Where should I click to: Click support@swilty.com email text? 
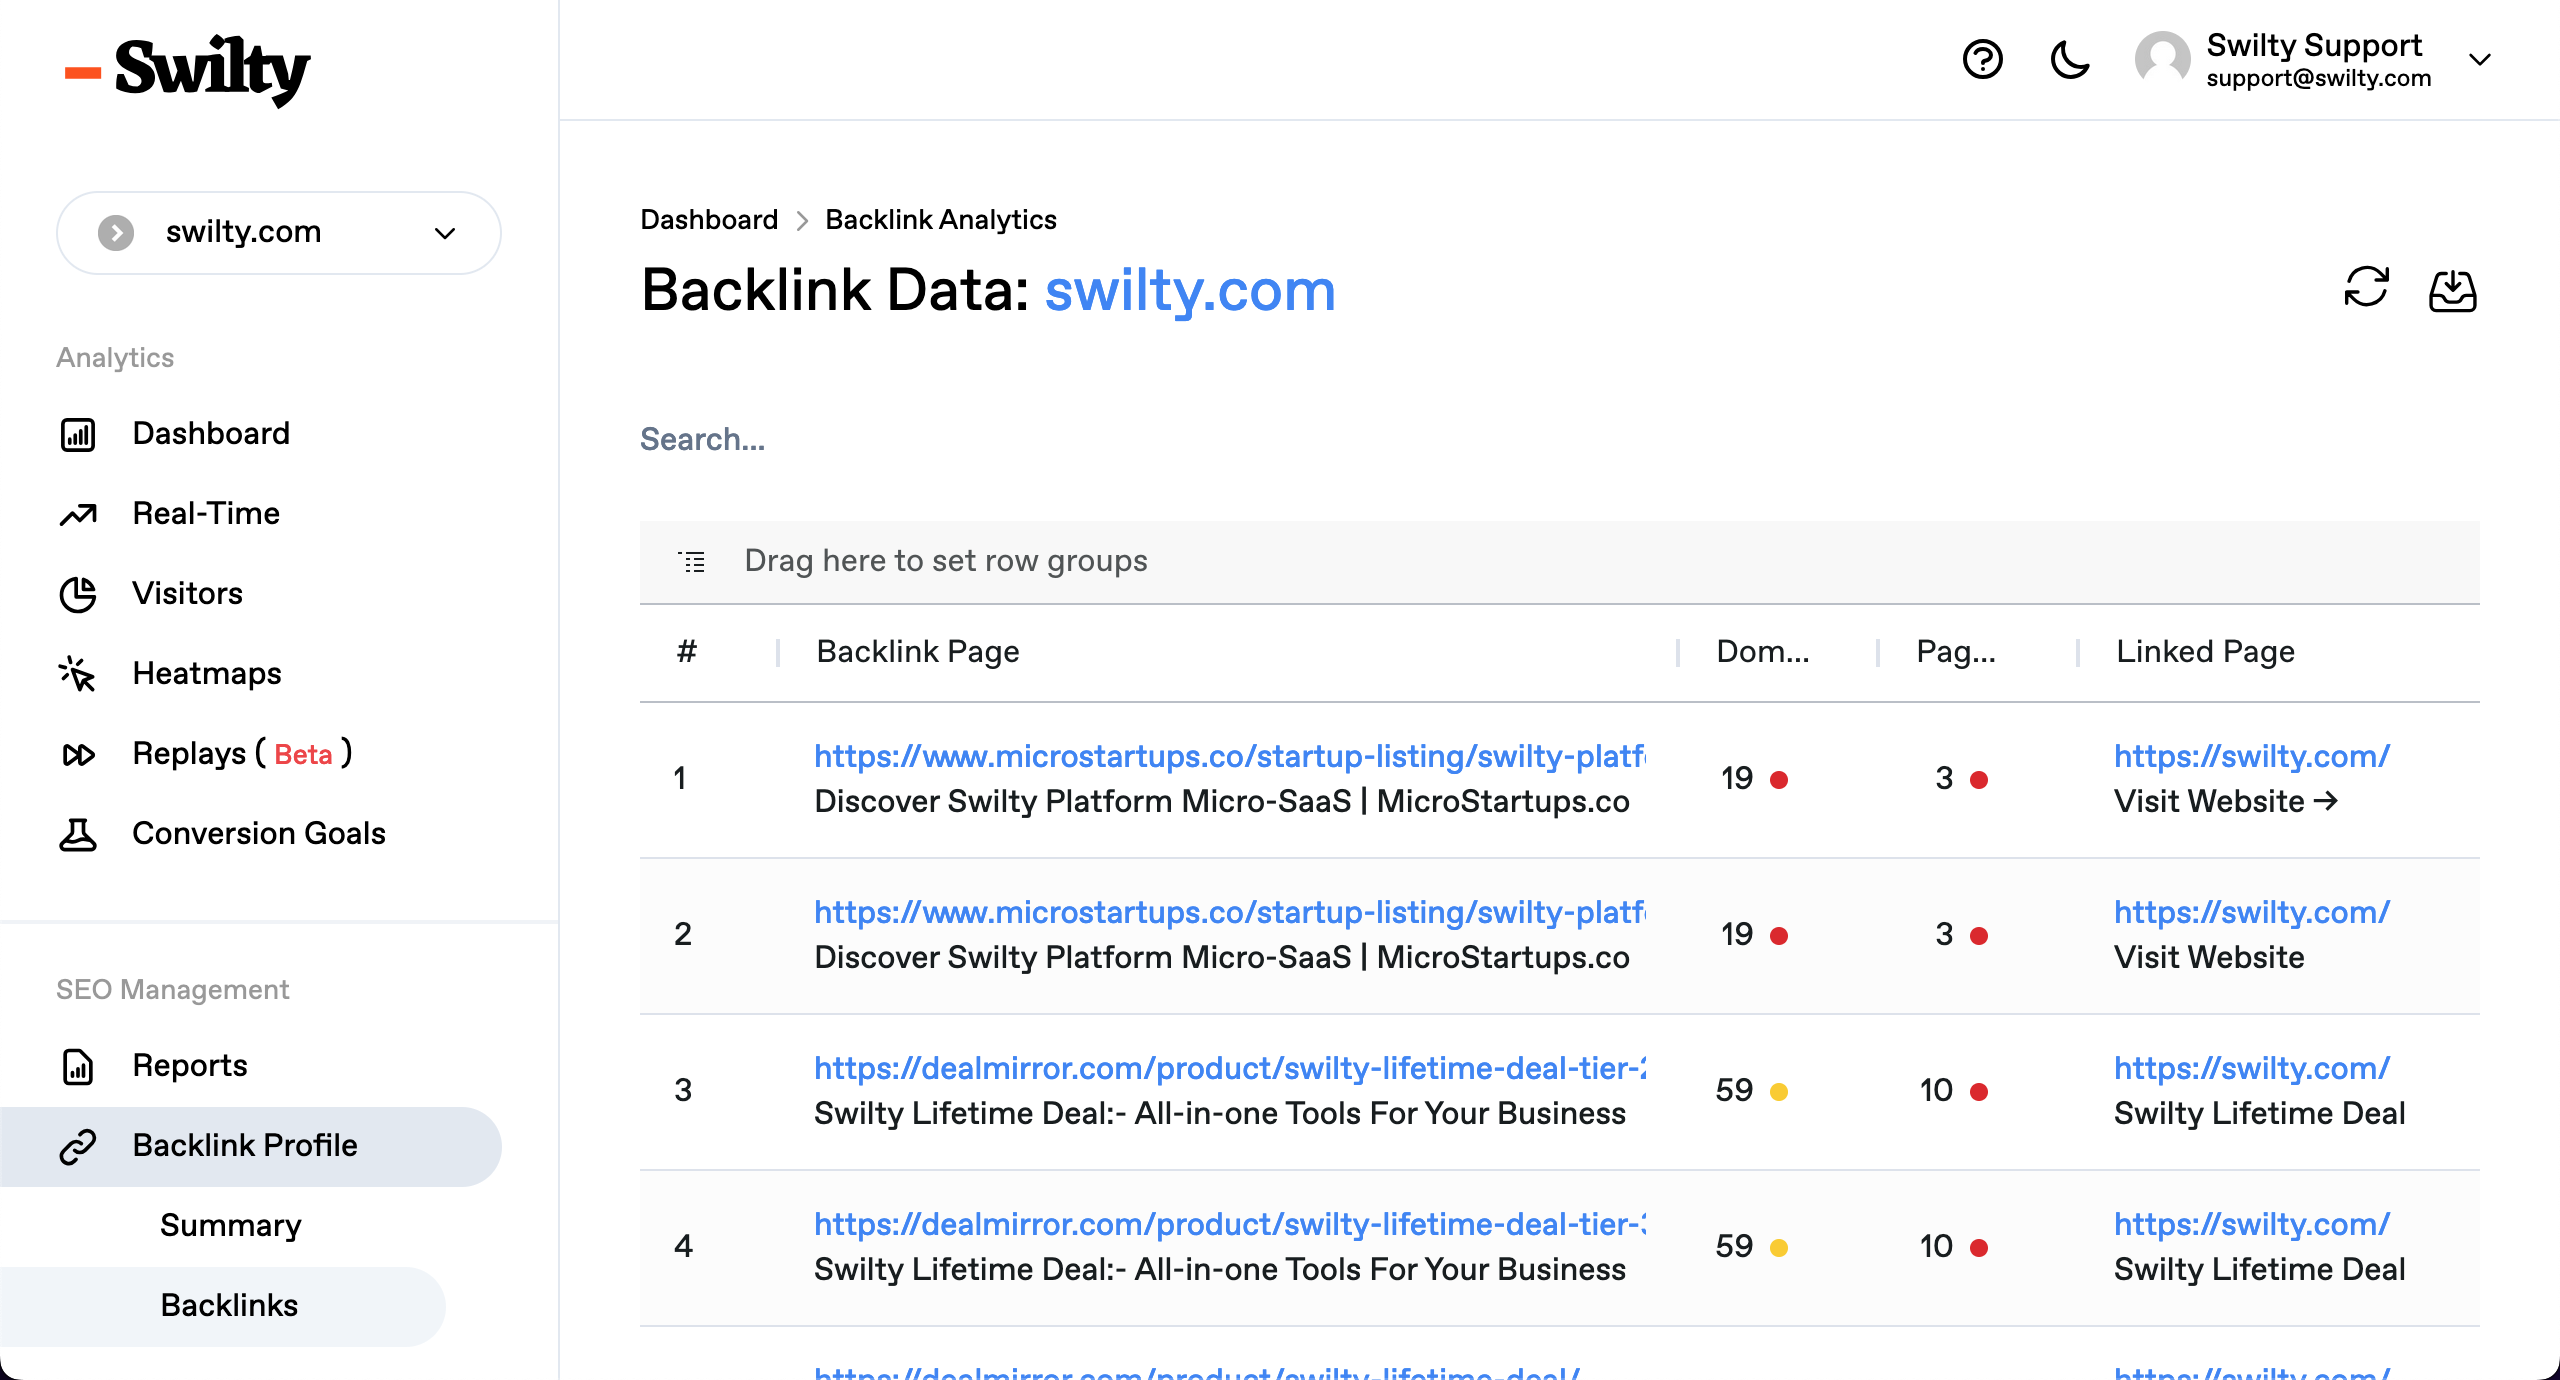[2319, 78]
